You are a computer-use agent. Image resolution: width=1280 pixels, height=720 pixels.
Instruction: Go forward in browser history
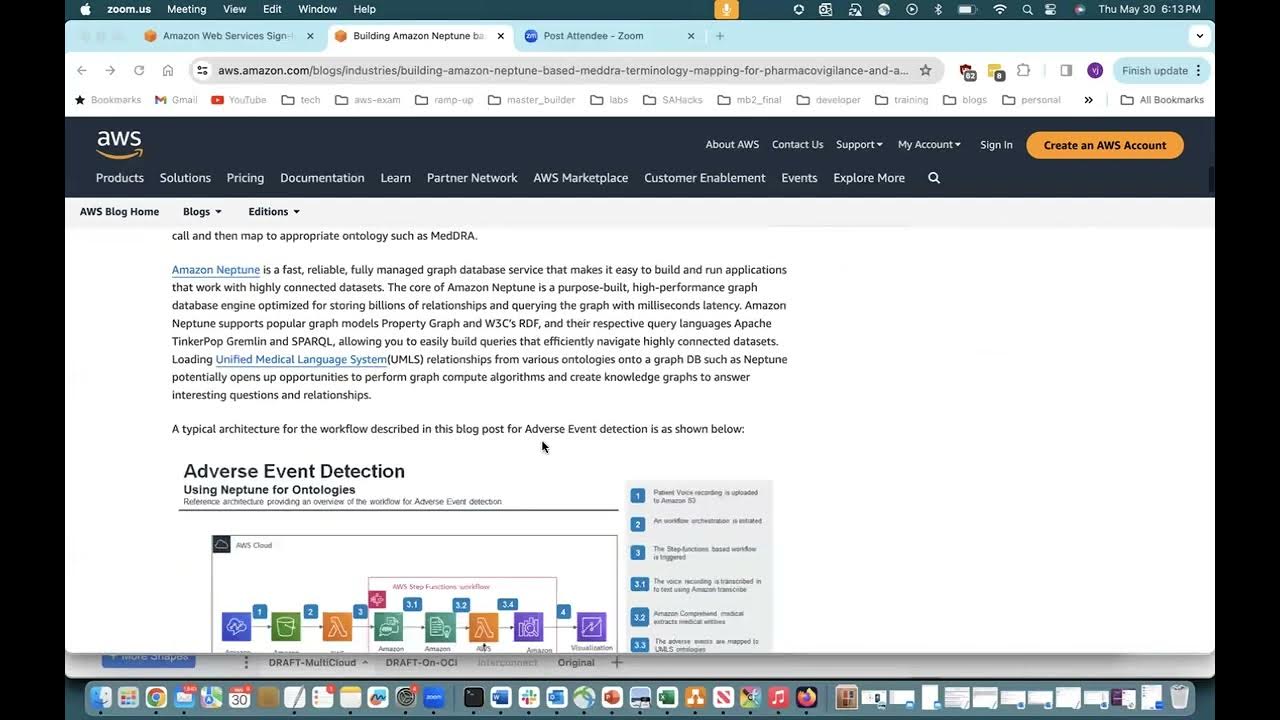[x=110, y=70]
